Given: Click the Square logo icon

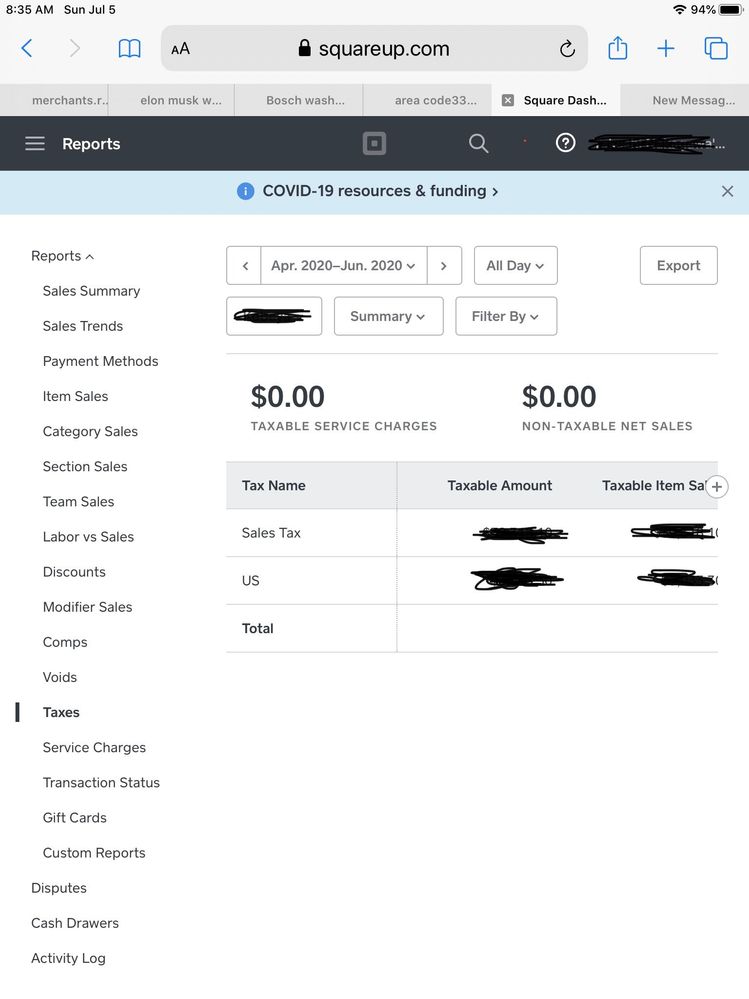Looking at the screenshot, I should coord(374,144).
